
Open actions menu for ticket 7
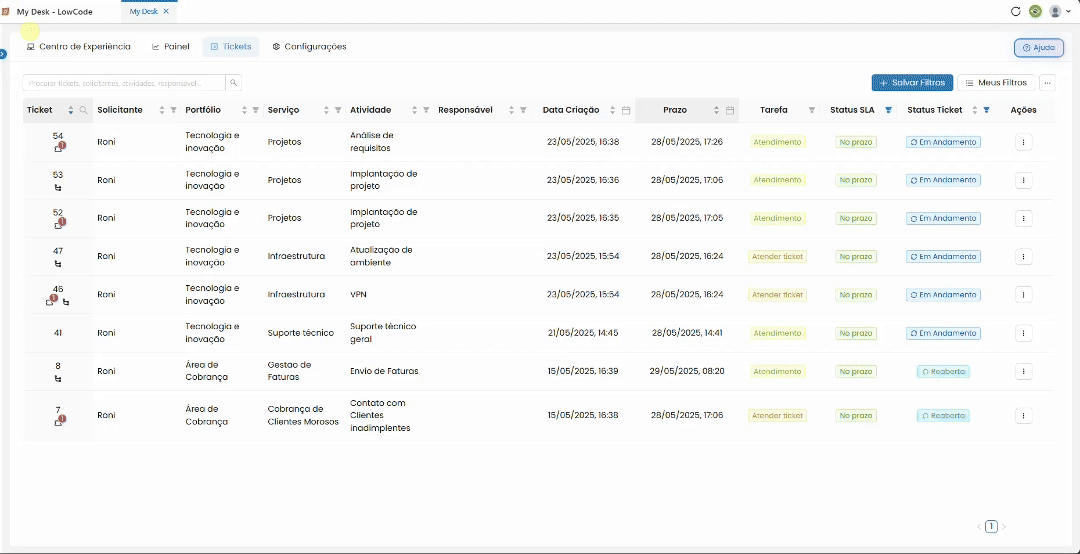click(x=1024, y=416)
